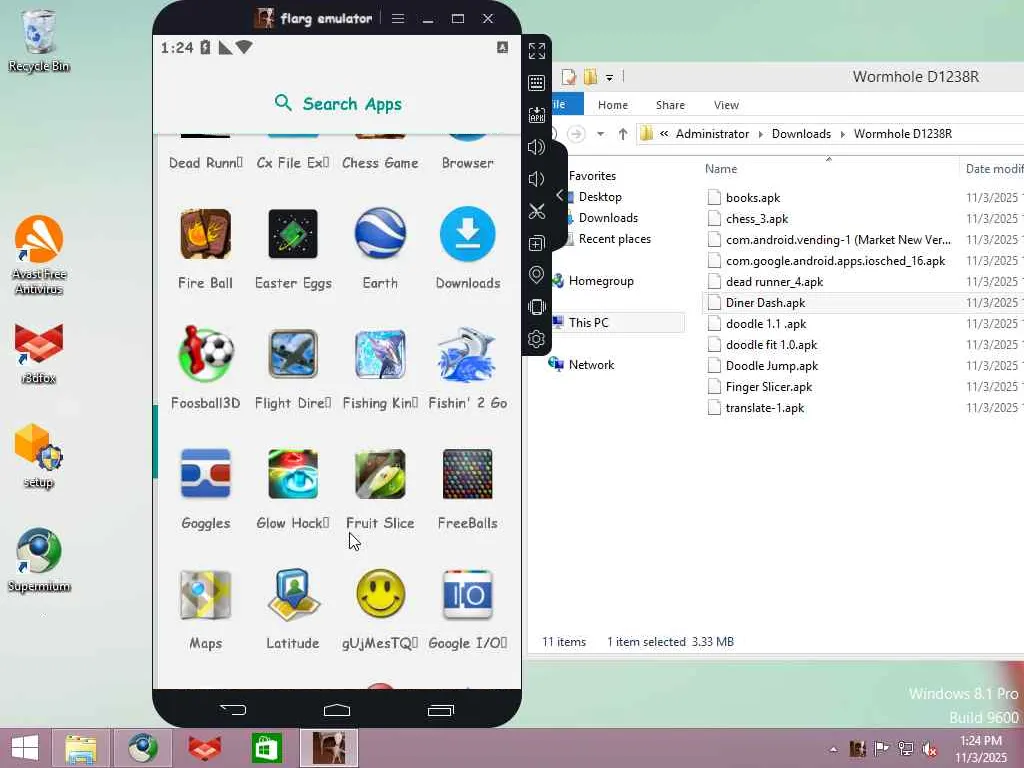This screenshot has width=1024, height=768.
Task: Open Fishin' 2 Go app
Action: (x=468, y=355)
